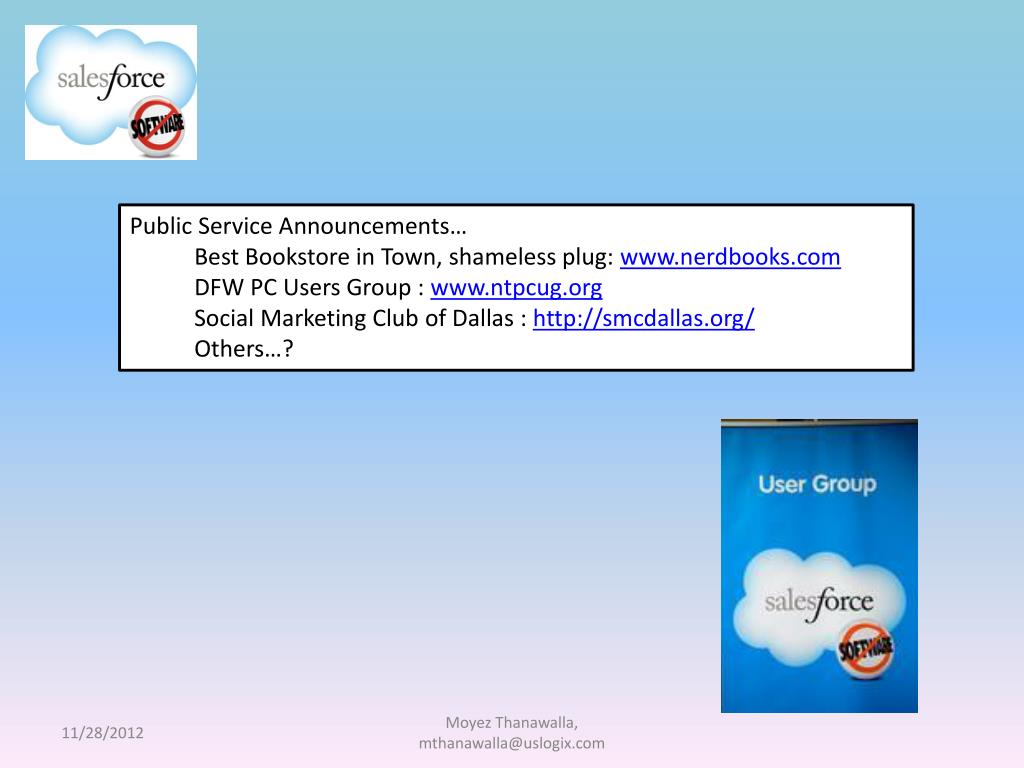Click the 'Public Service Announcements…' heading
This screenshot has height=768, width=1024.
pos(298,226)
